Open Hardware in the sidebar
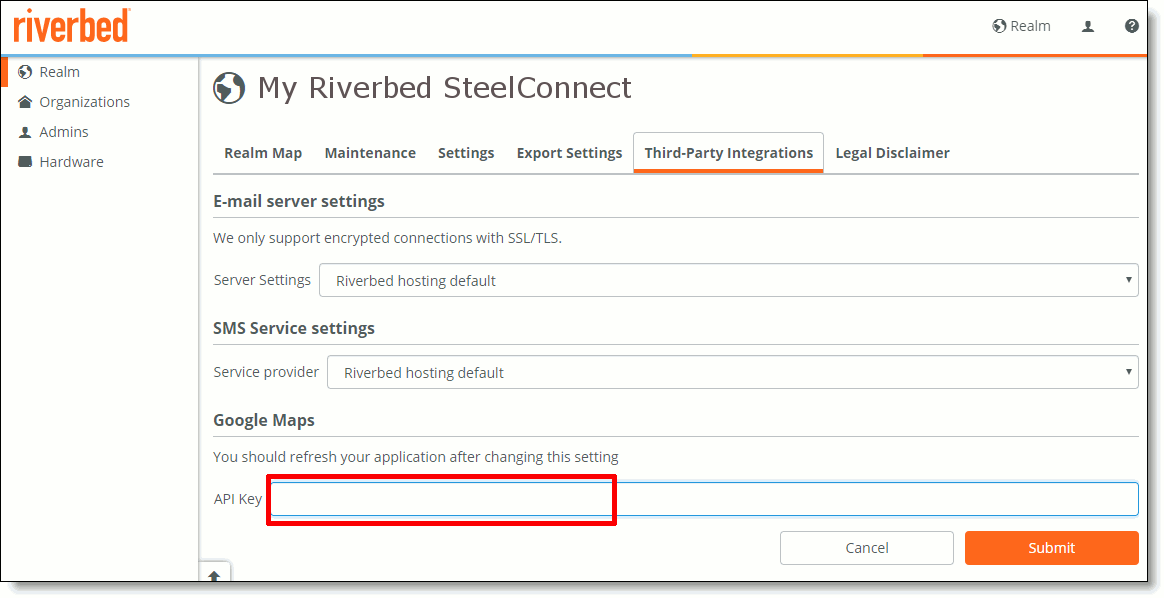1164x598 pixels. coord(71,162)
